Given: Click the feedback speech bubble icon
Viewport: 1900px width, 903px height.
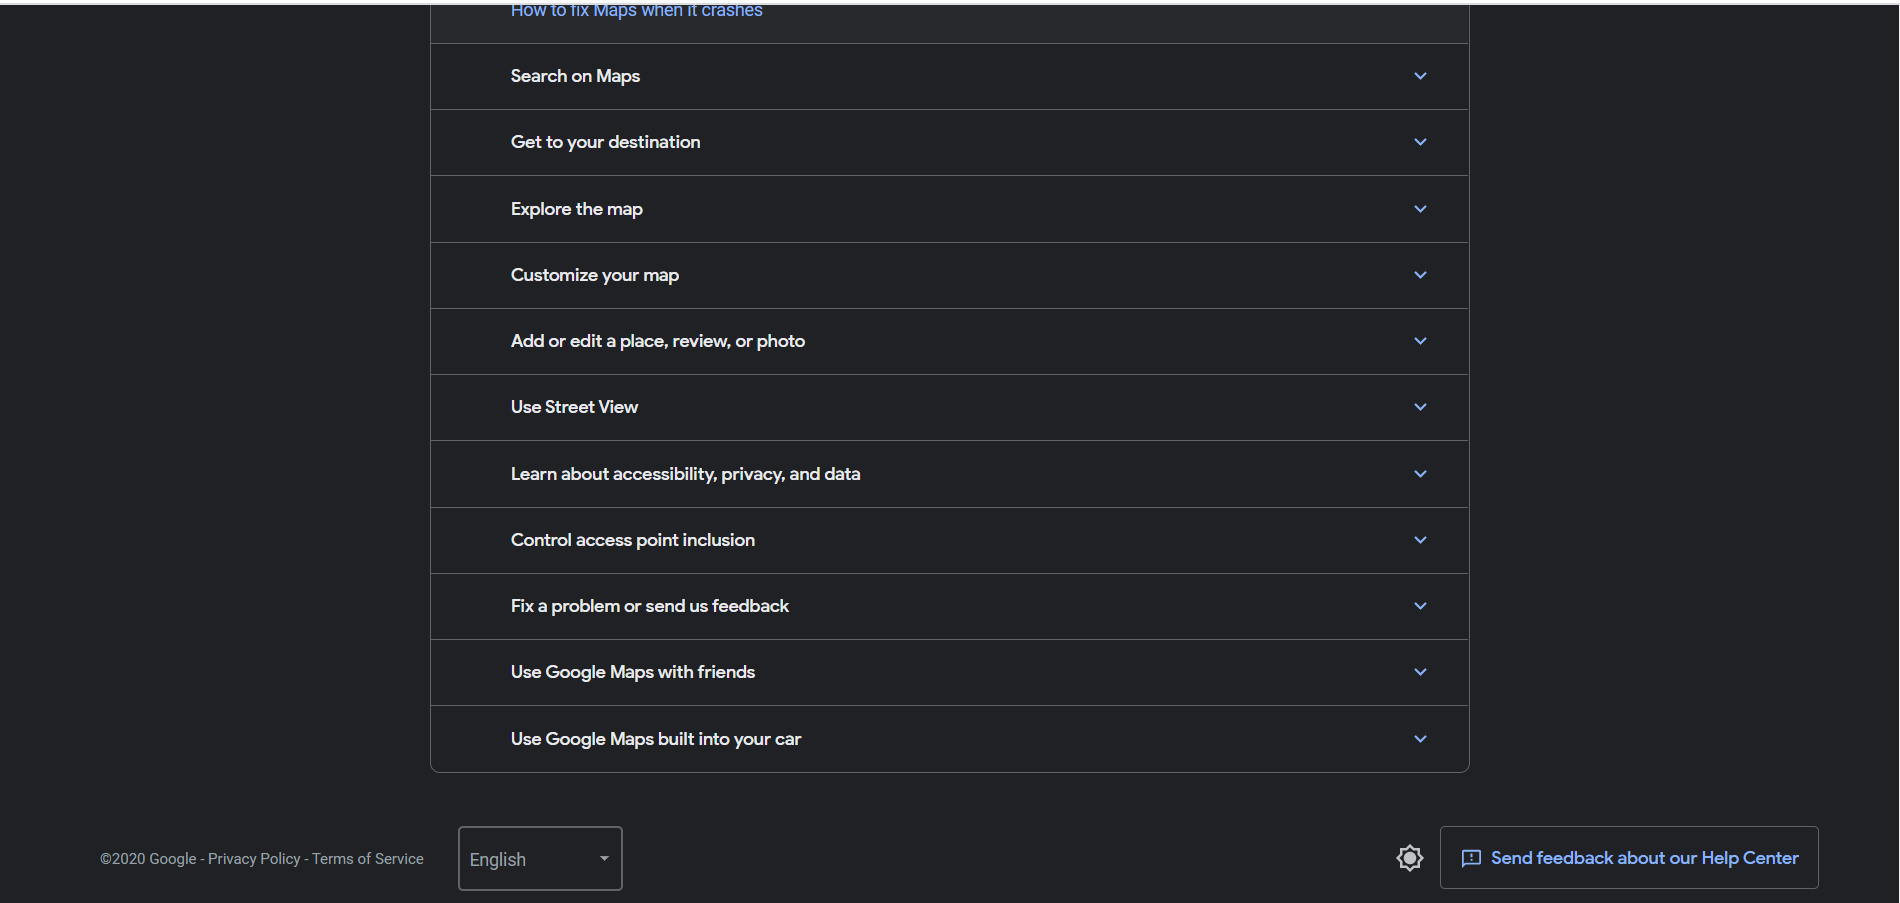Looking at the screenshot, I should [x=1471, y=858].
